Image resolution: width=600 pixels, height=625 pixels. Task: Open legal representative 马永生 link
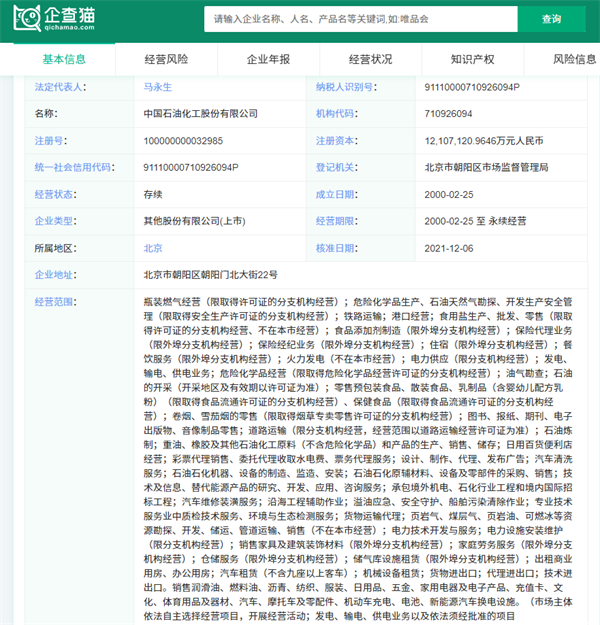tap(157, 87)
